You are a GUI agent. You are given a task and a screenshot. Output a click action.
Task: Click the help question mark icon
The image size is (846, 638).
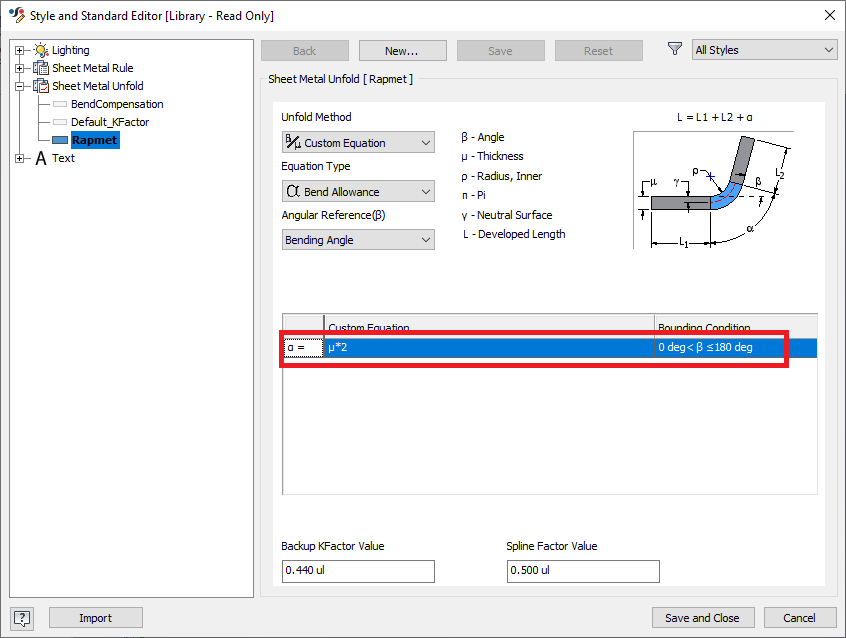coord(21,618)
